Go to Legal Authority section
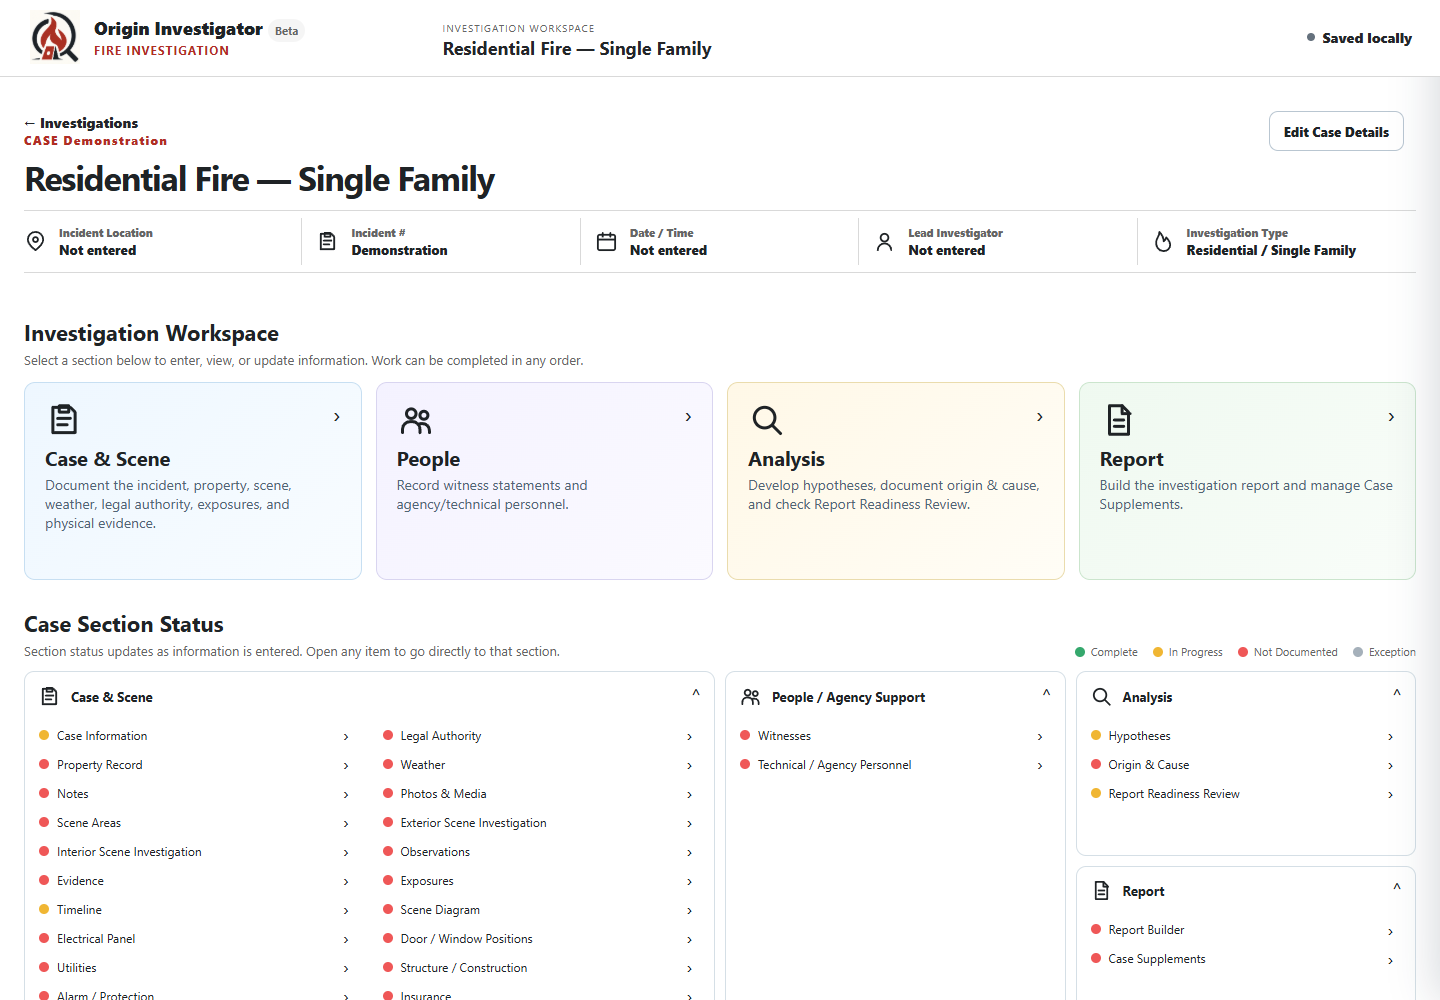The width and height of the screenshot is (1440, 1000). [539, 736]
